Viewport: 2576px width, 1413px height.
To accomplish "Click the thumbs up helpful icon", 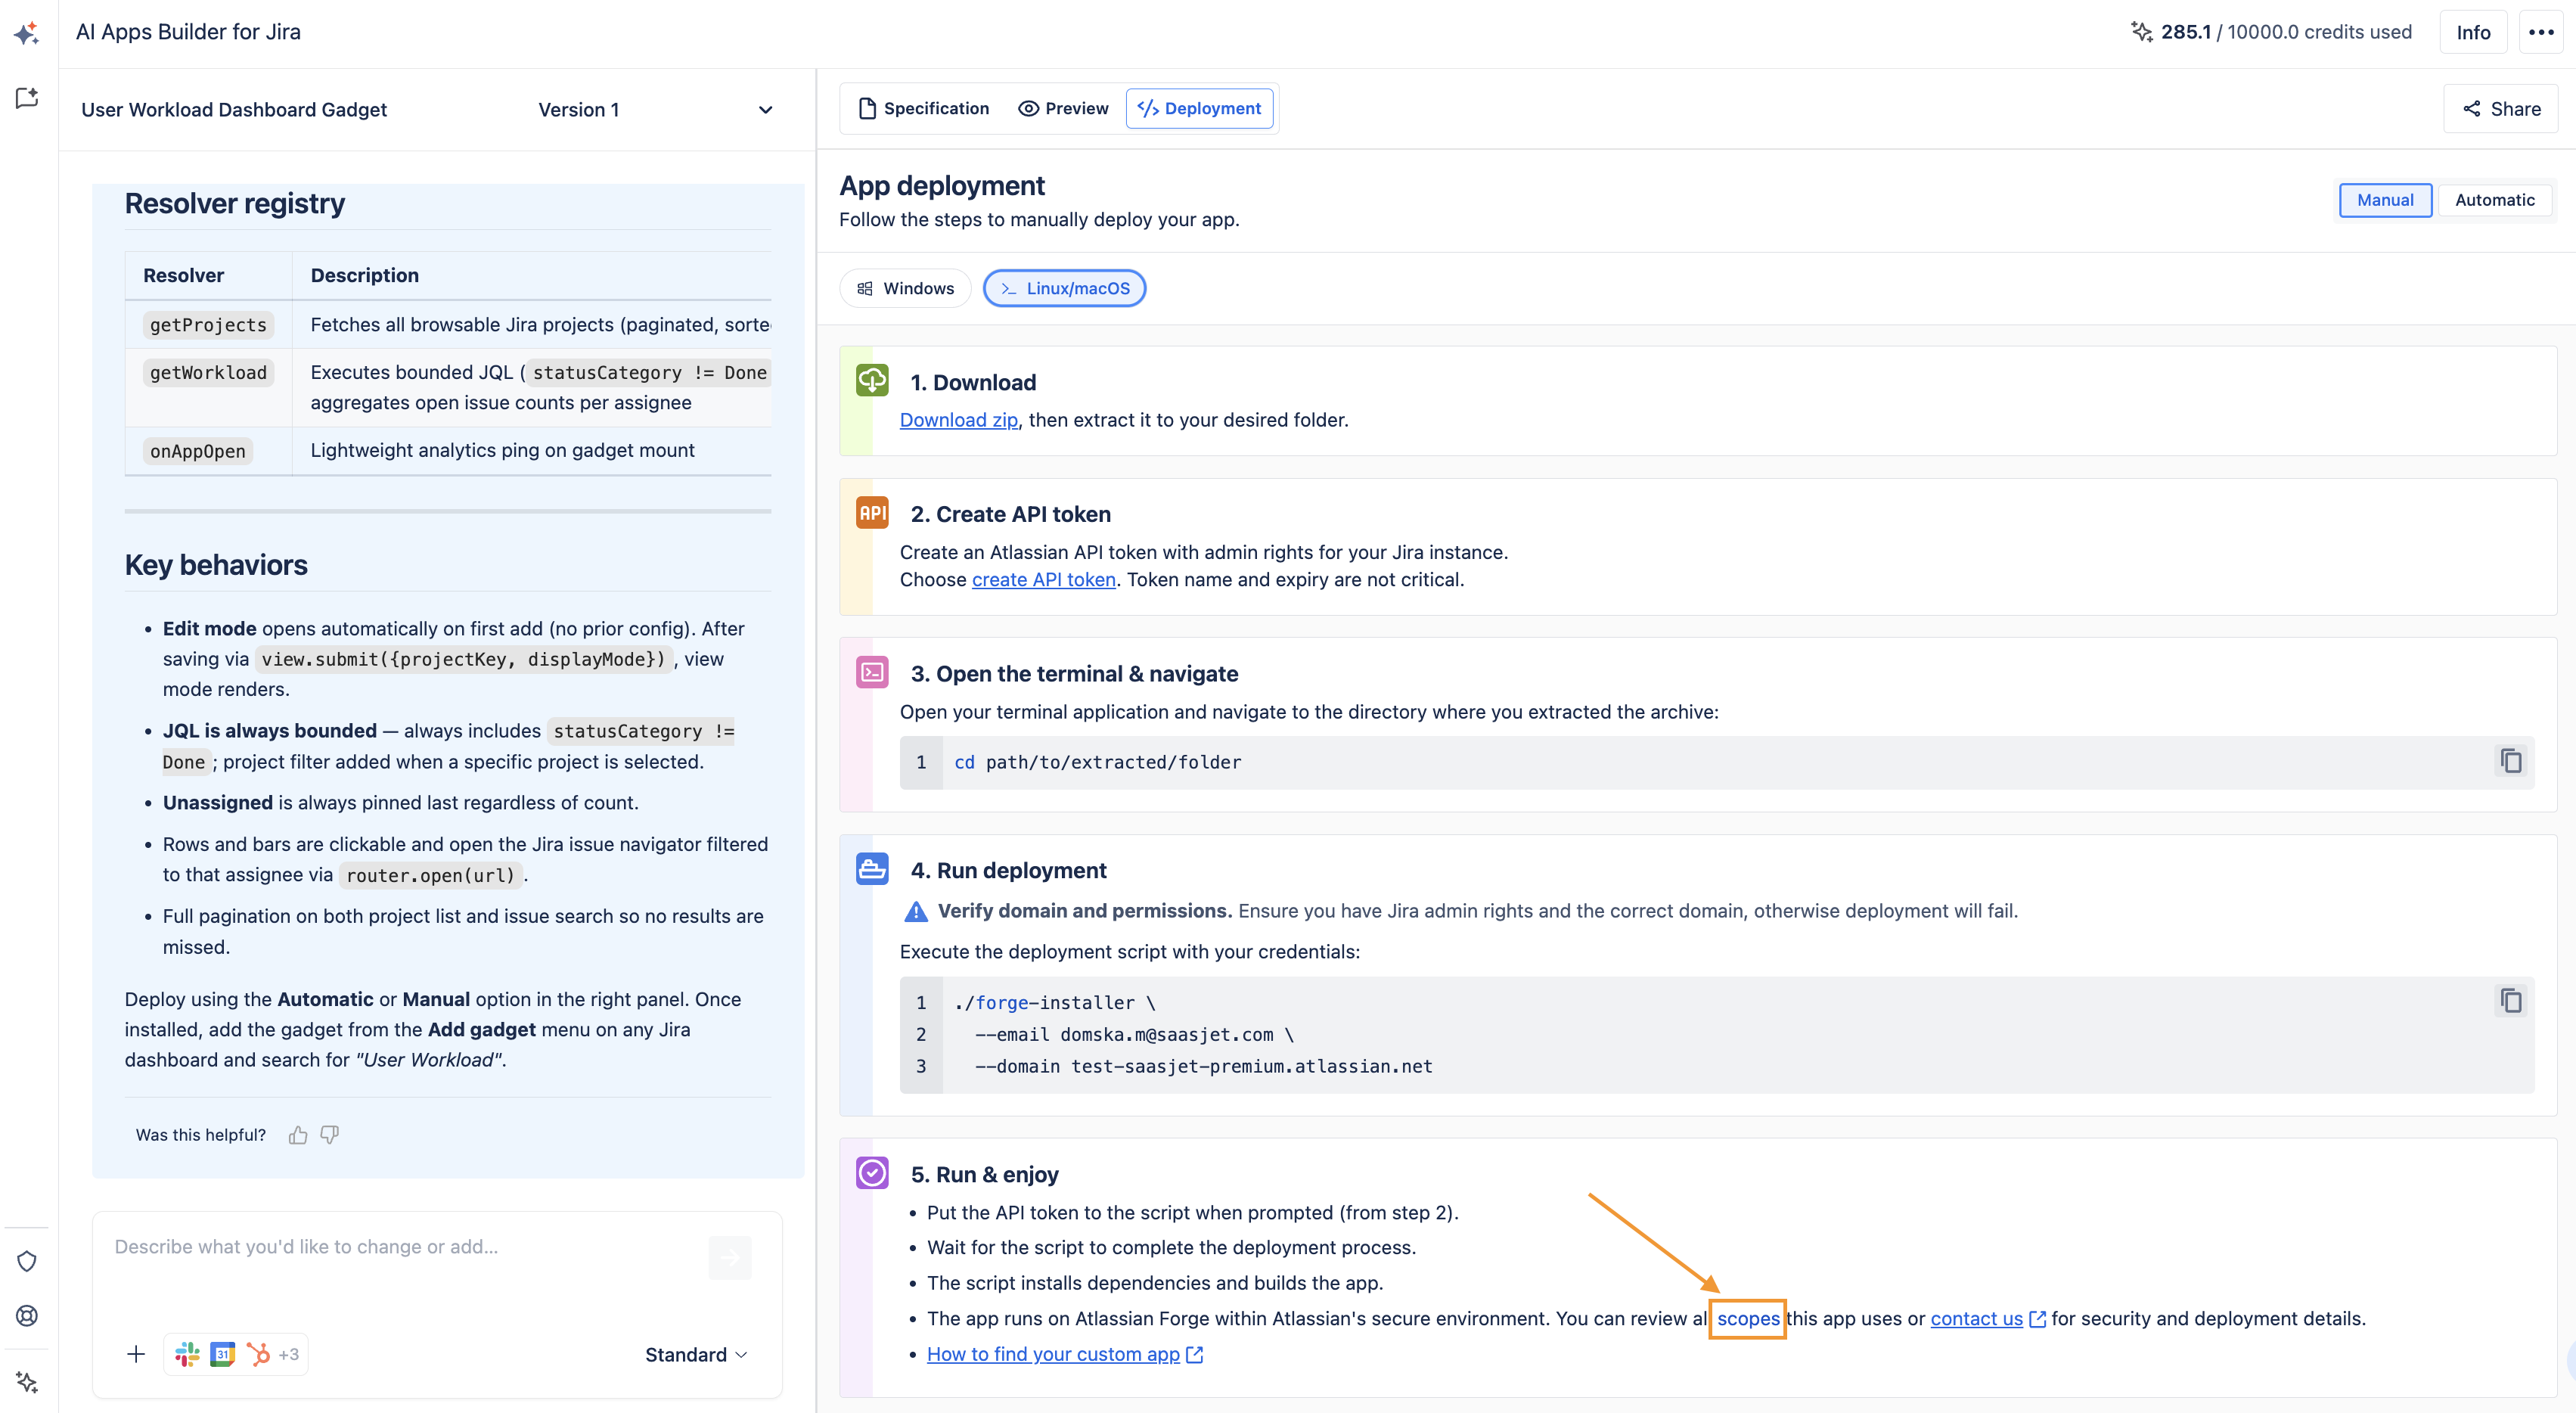I will [x=297, y=1135].
